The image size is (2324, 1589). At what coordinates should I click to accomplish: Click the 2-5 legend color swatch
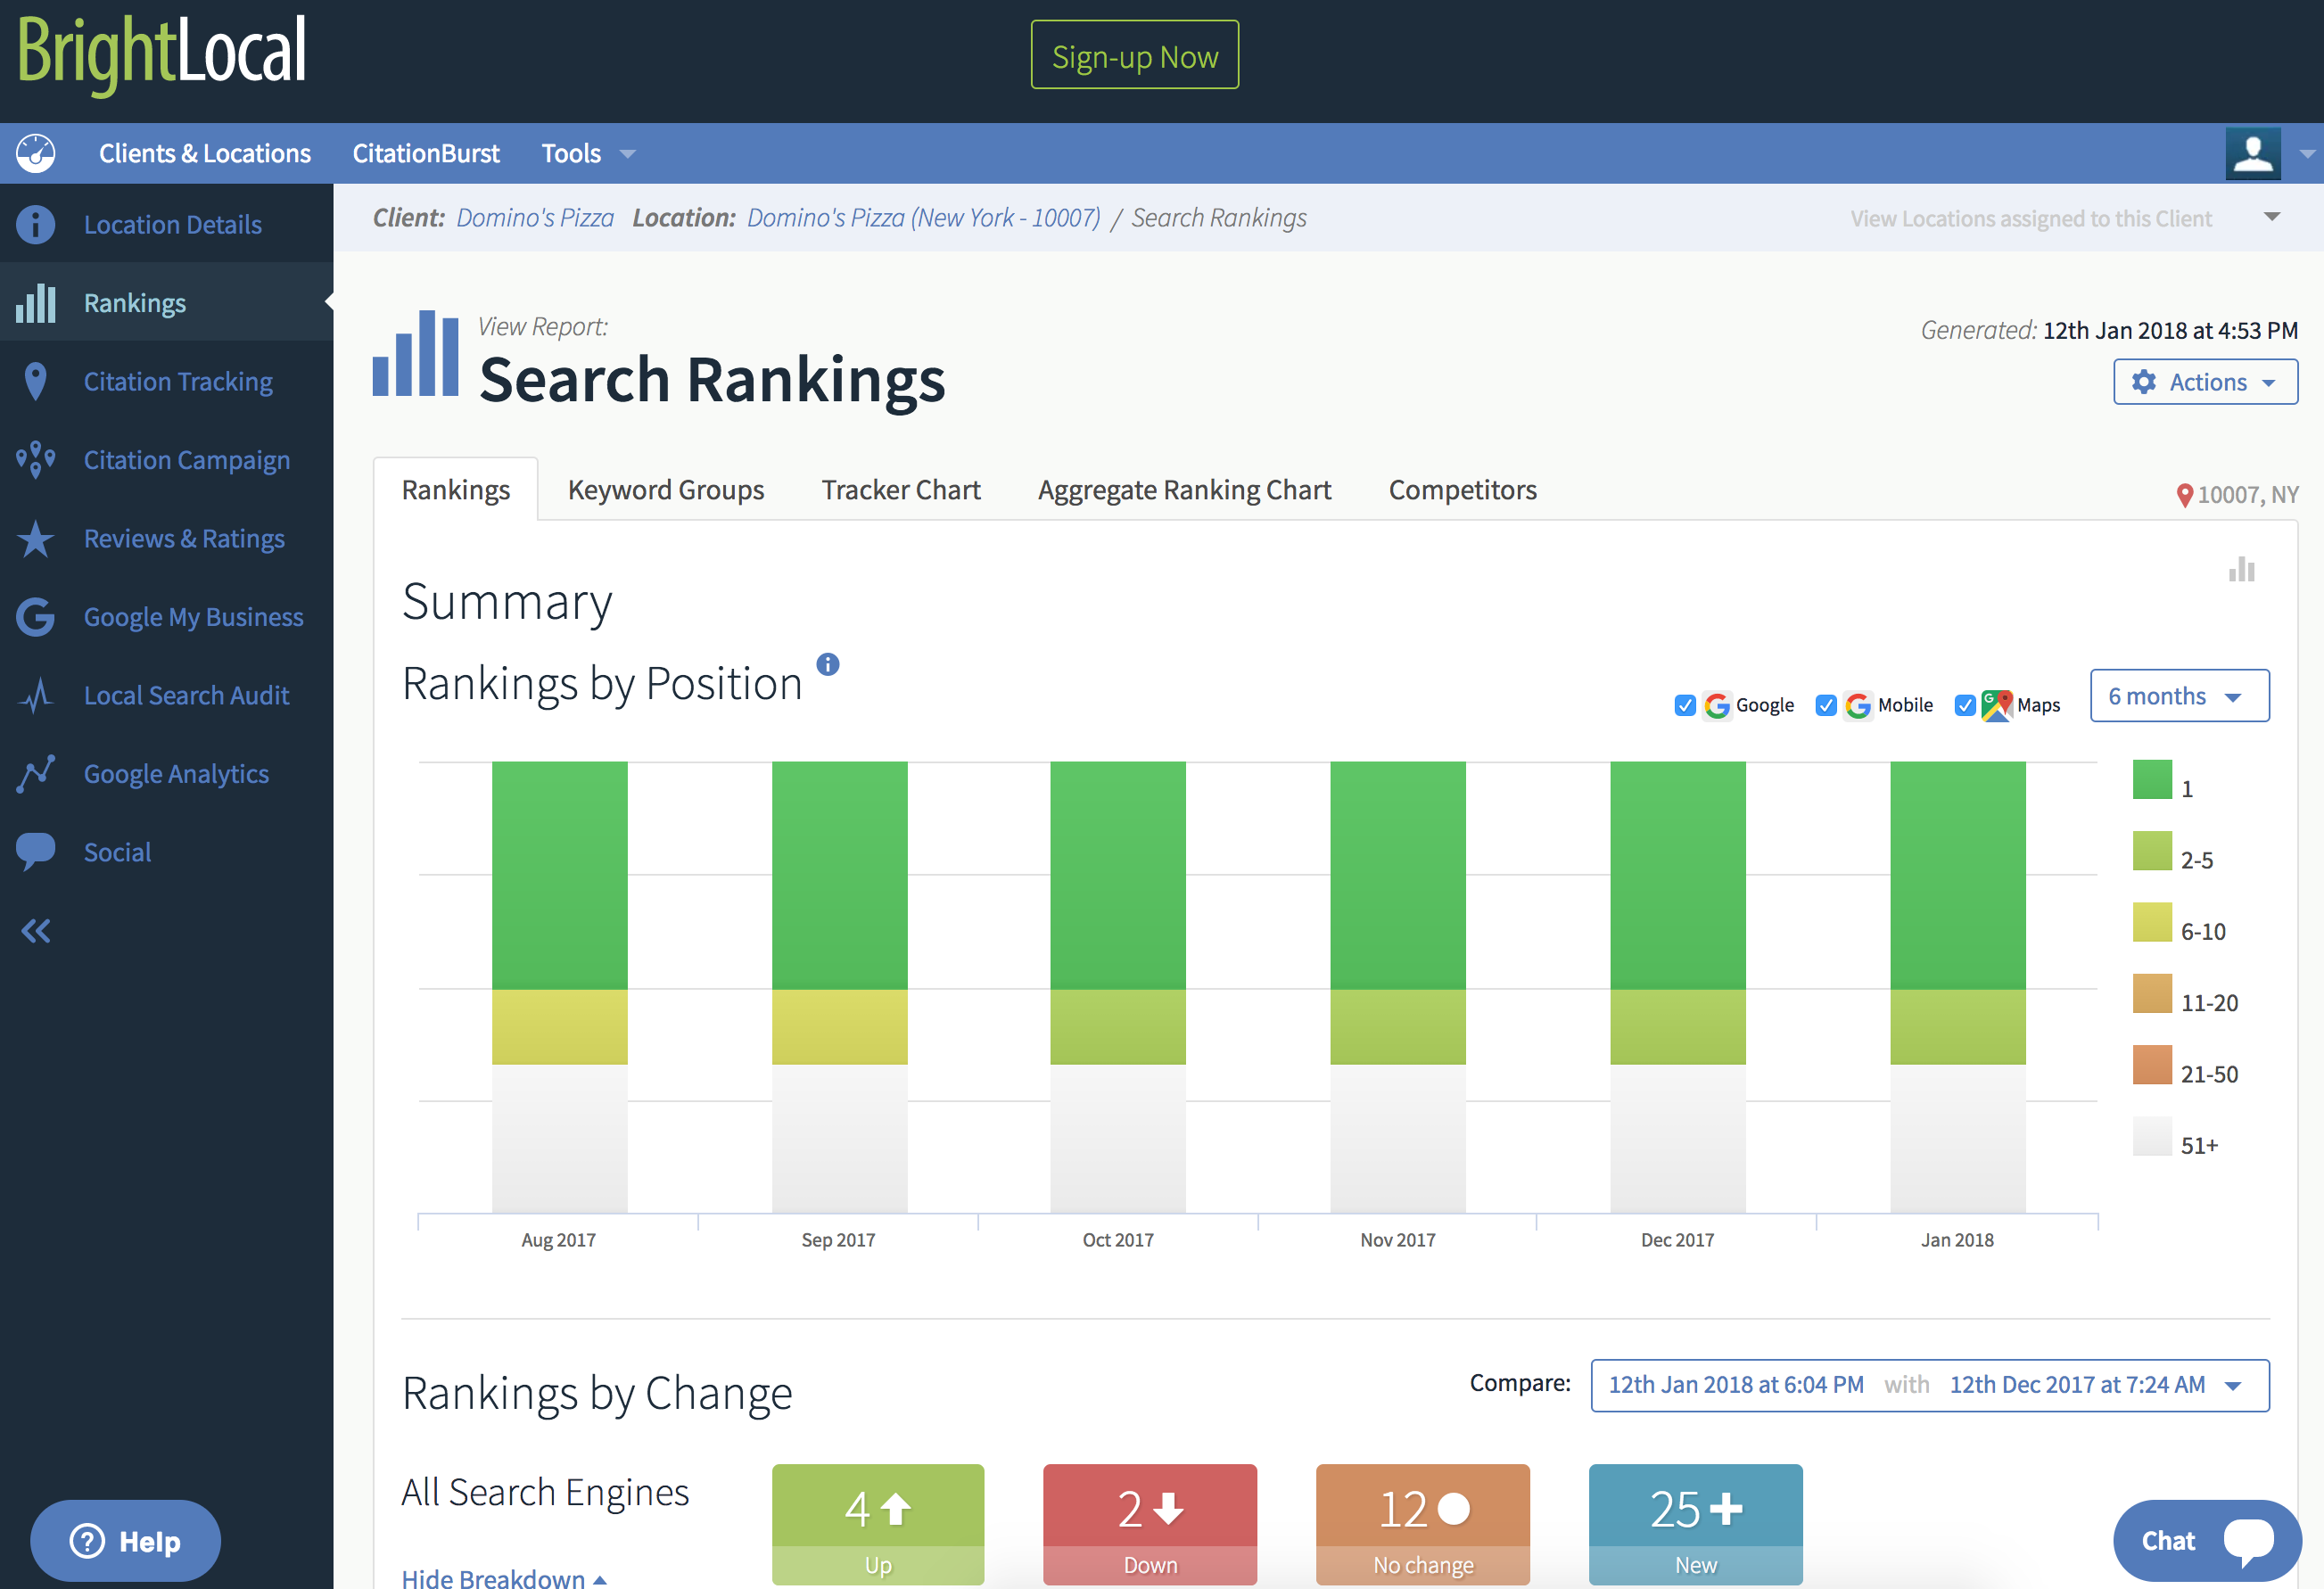click(x=2152, y=851)
